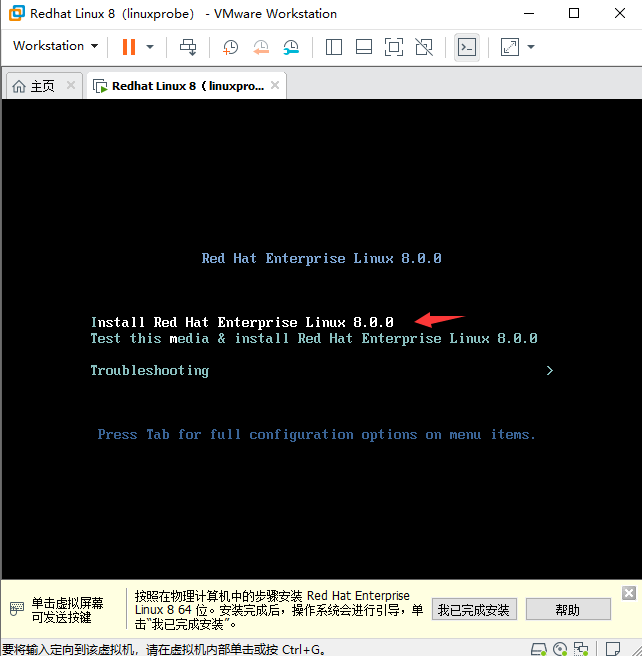This screenshot has height=656, width=642.
Task: Click the network adapter status icon
Action: (581, 649)
